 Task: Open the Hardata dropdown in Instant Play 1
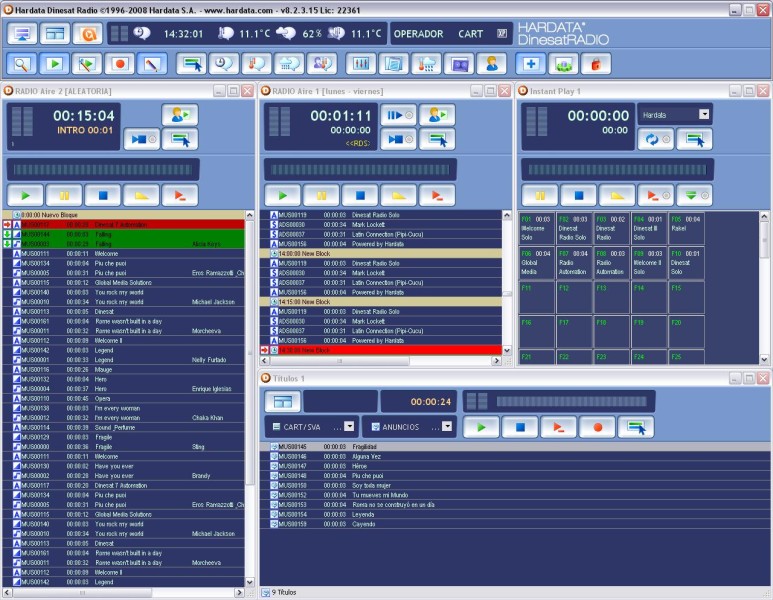tap(704, 114)
